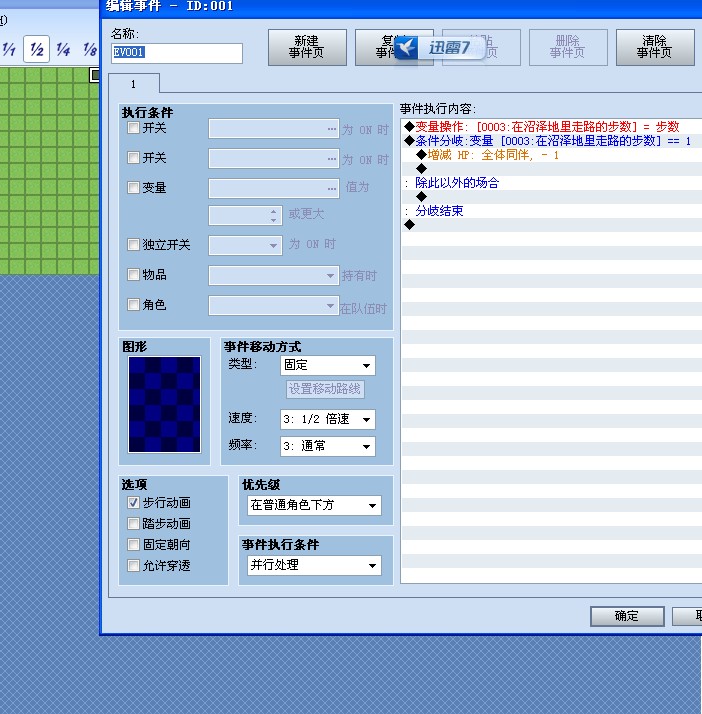Select the 除此以外的场合 line
Image resolution: width=702 pixels, height=714 pixels.
(x=552, y=183)
